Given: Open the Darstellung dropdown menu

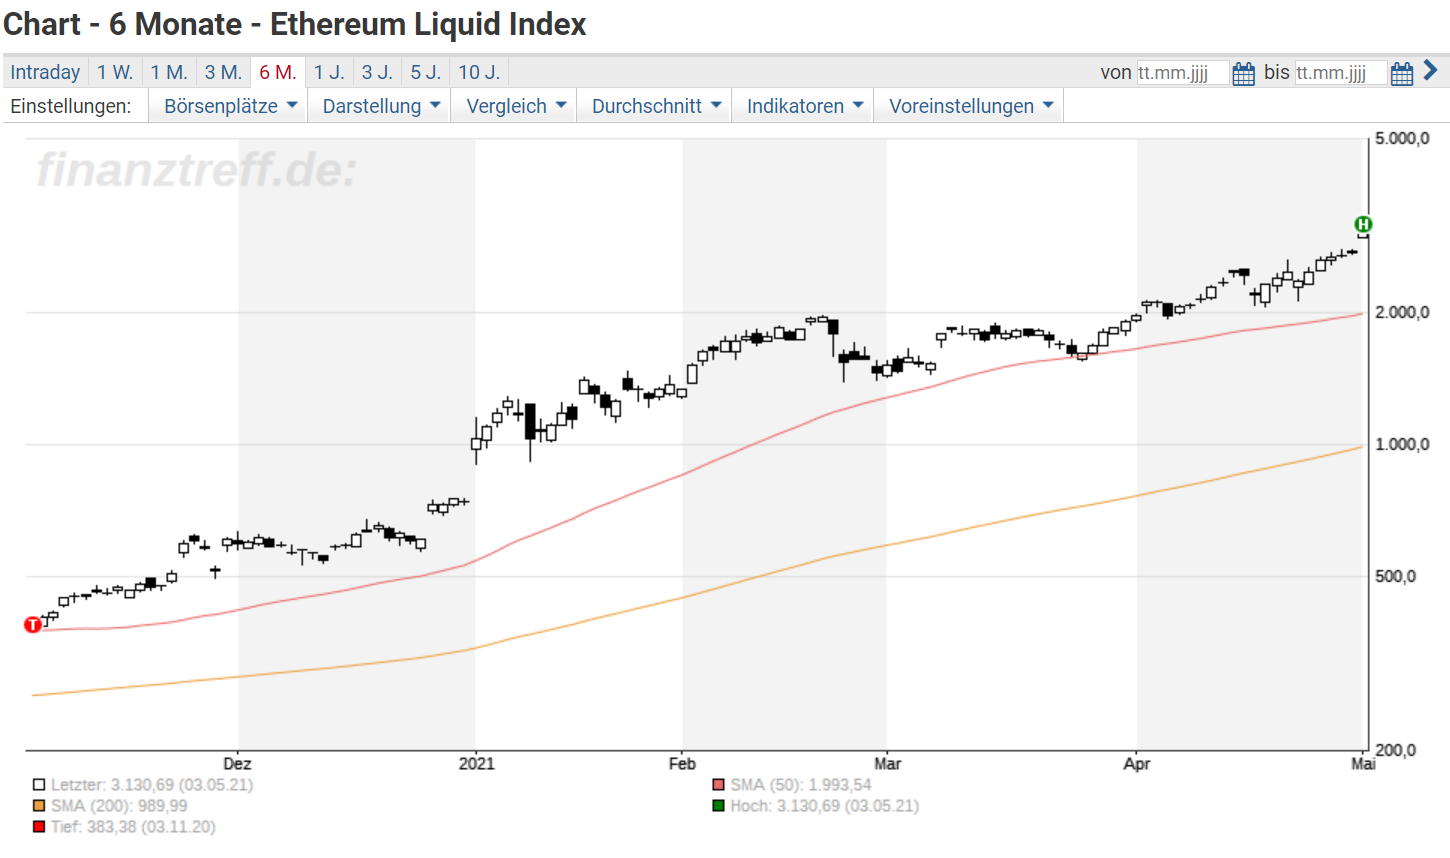Looking at the screenshot, I should (381, 106).
